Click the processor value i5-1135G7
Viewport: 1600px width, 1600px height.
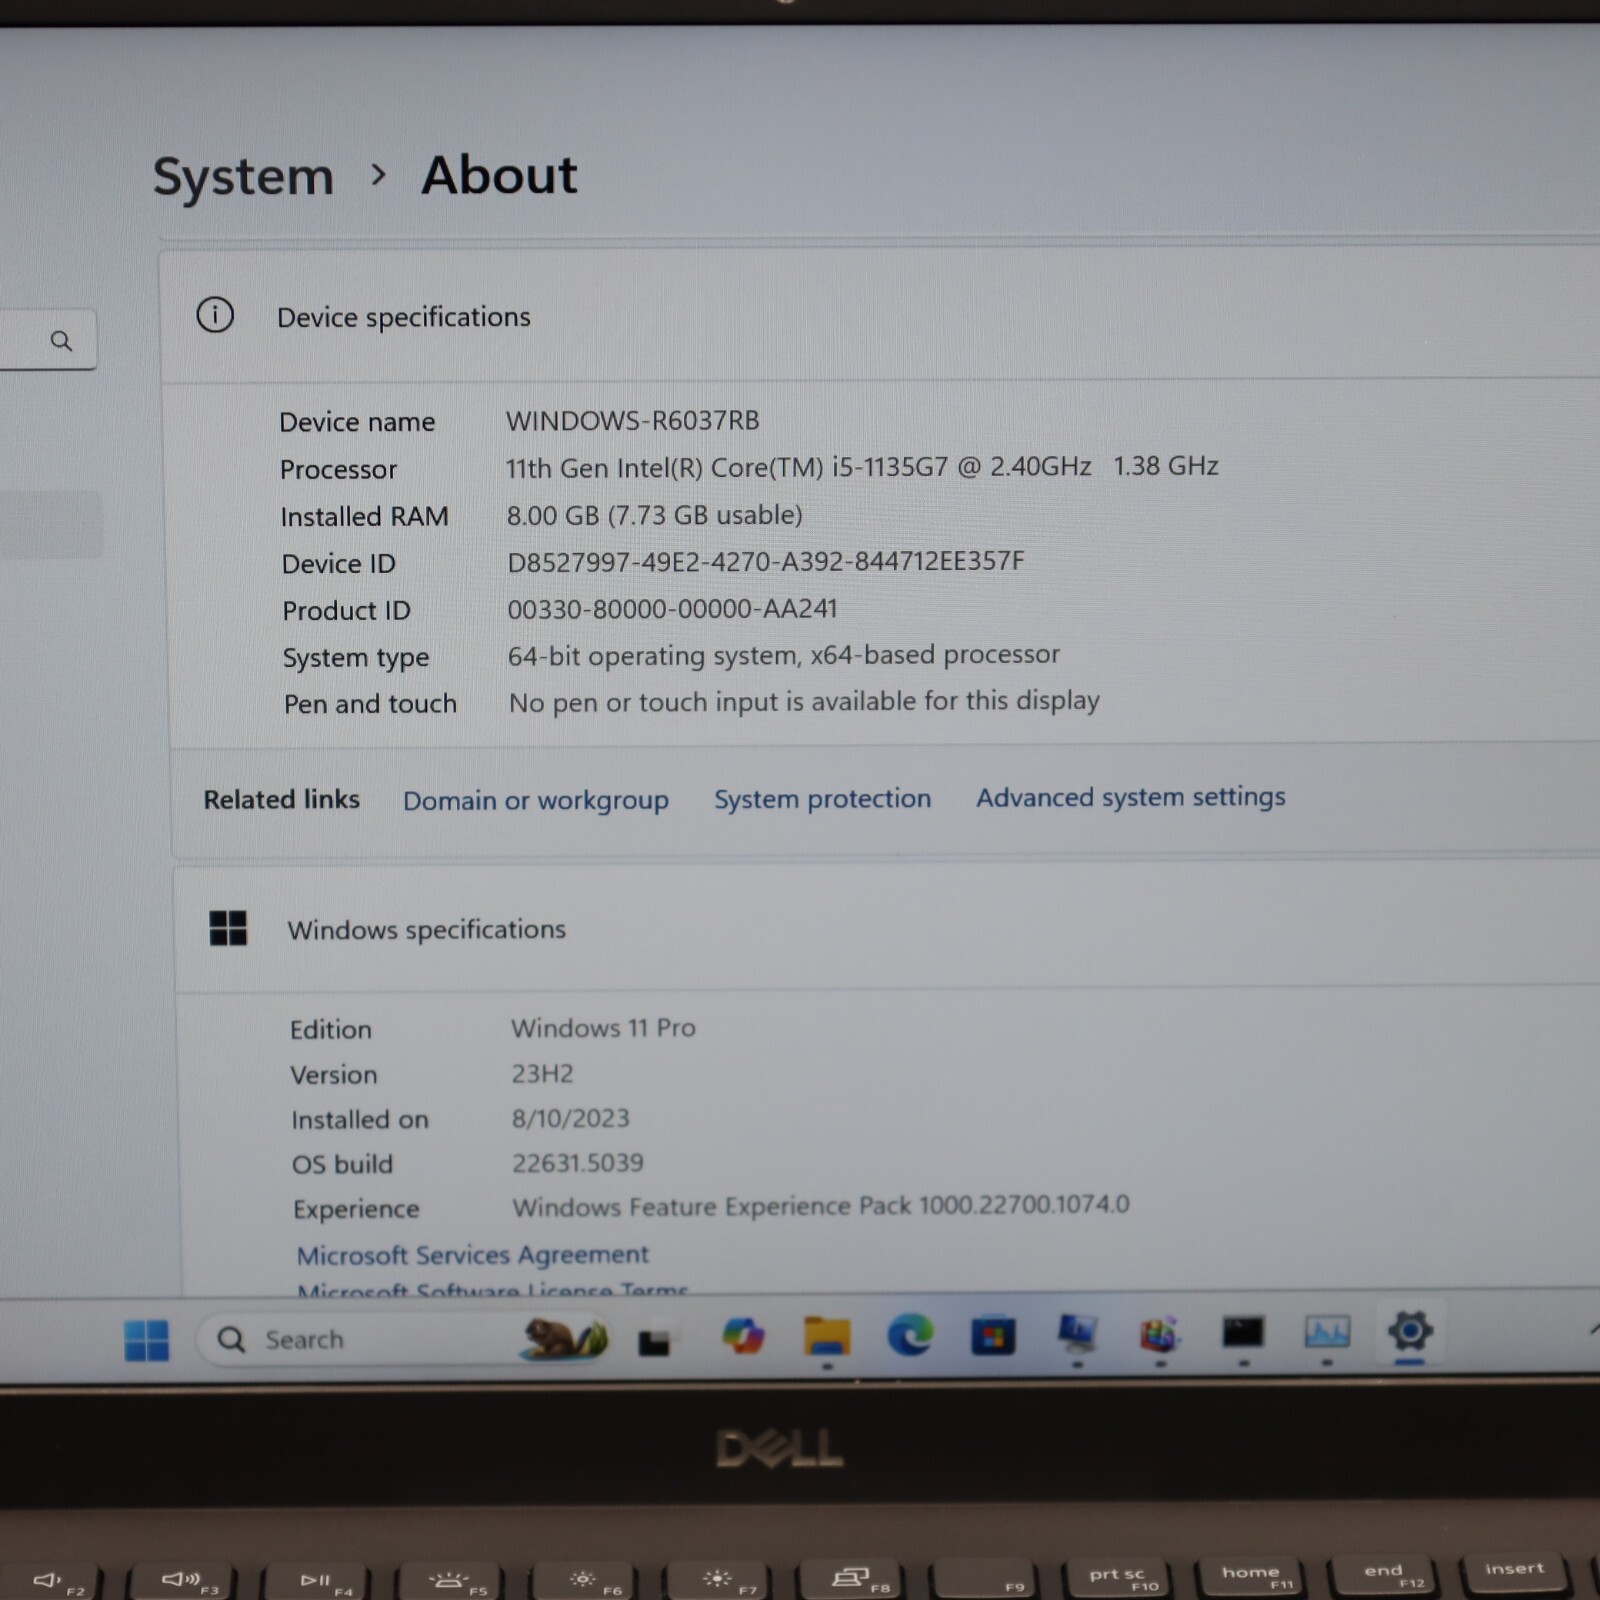coord(861,467)
